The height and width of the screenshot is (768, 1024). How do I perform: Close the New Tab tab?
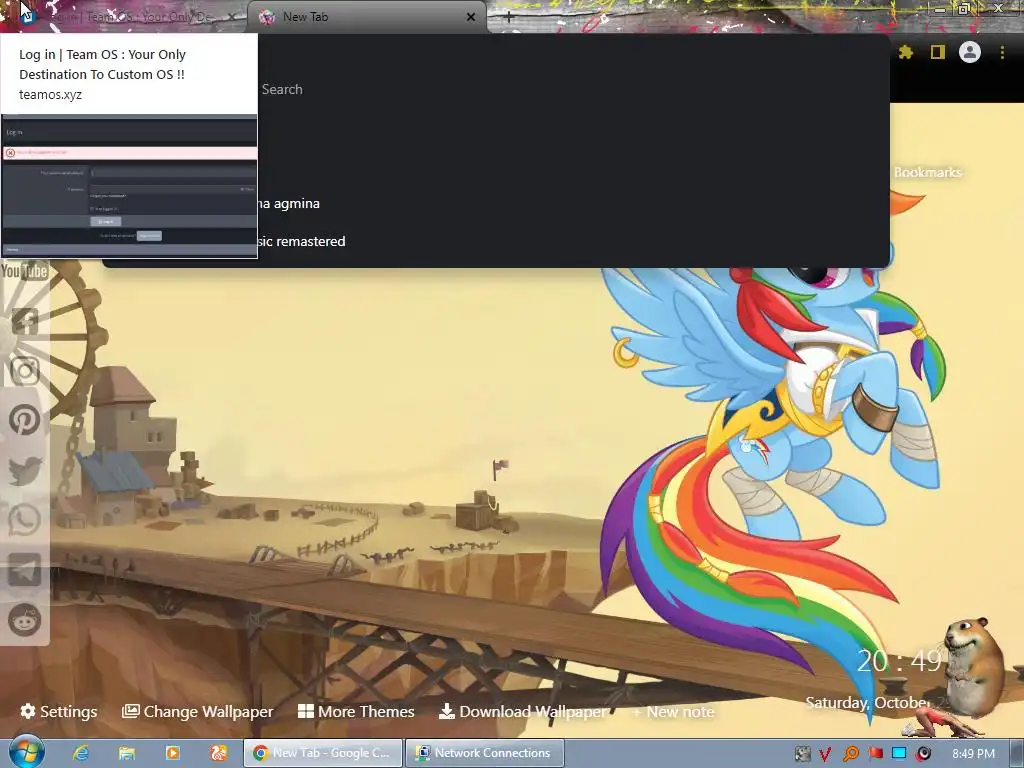(x=471, y=18)
